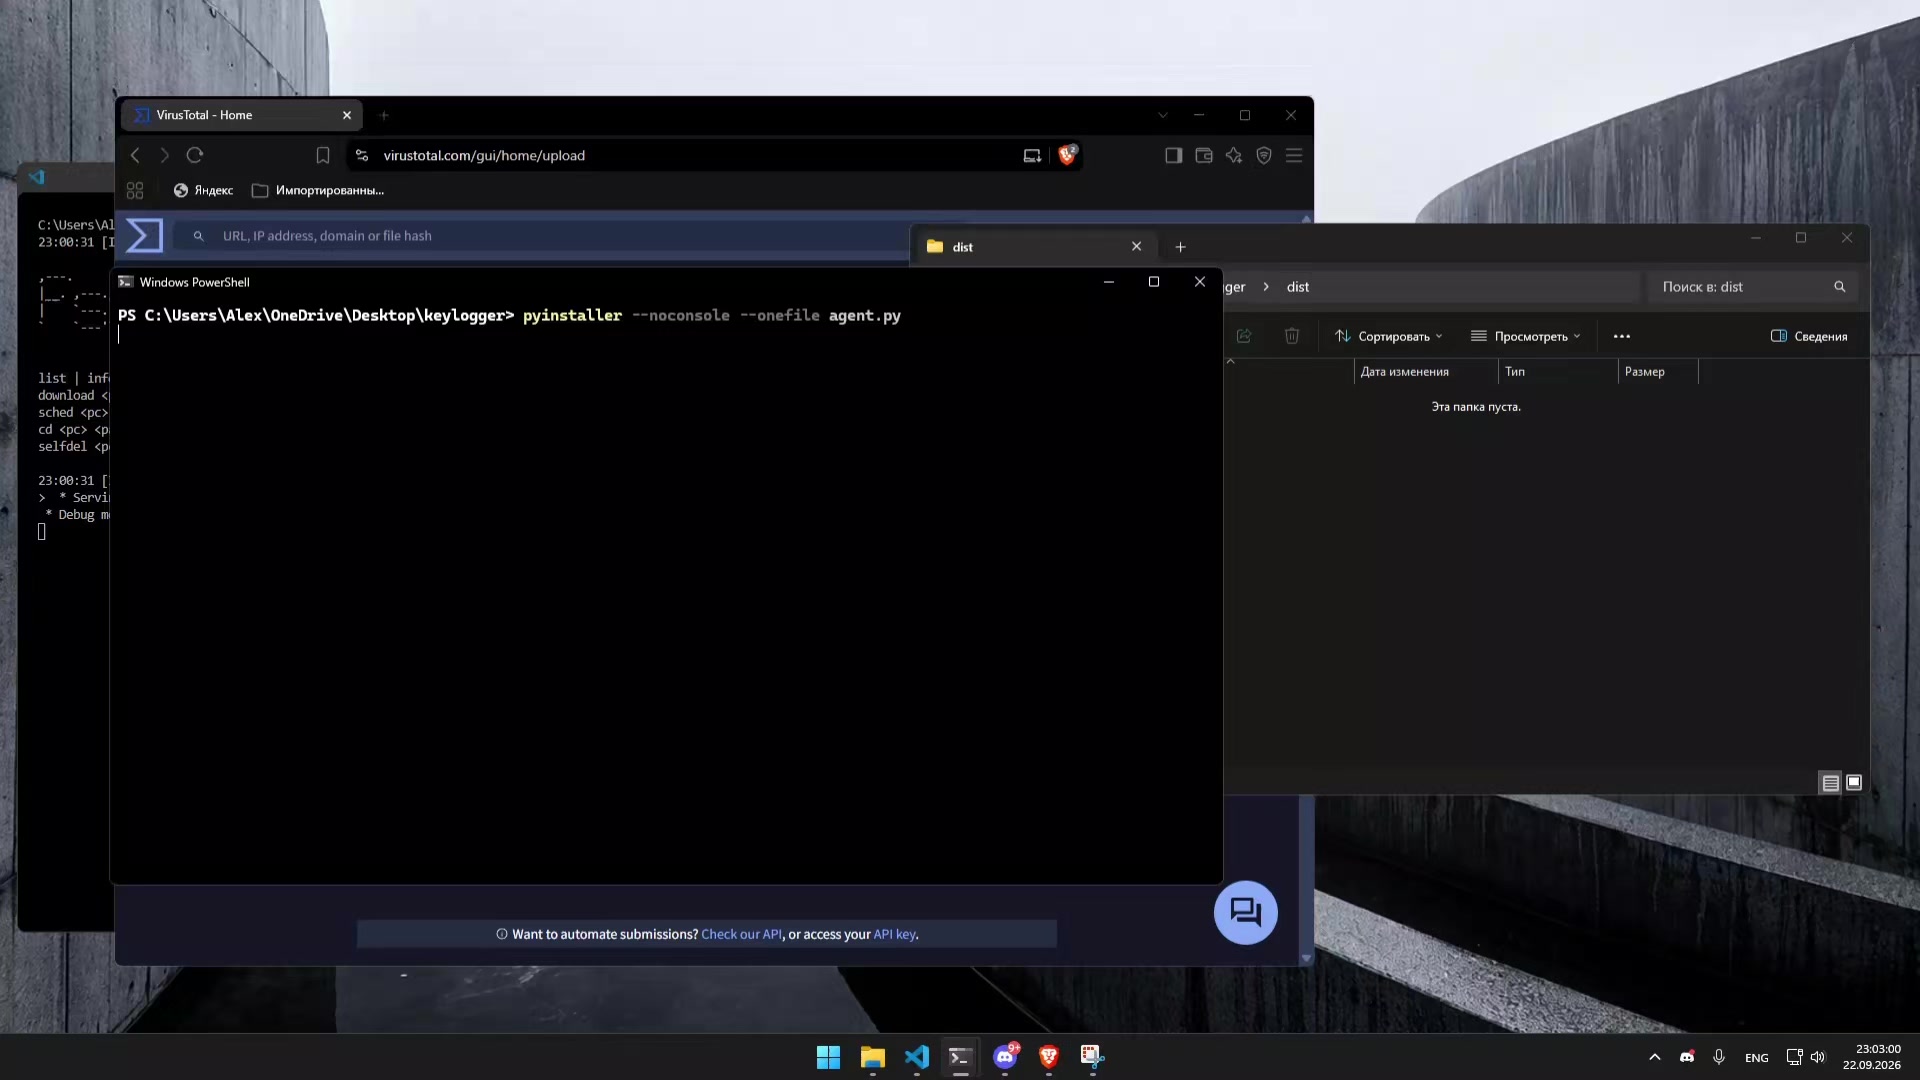The width and height of the screenshot is (1920, 1080).
Task: Click the install/cast icon in address bar
Action: 1032,155
